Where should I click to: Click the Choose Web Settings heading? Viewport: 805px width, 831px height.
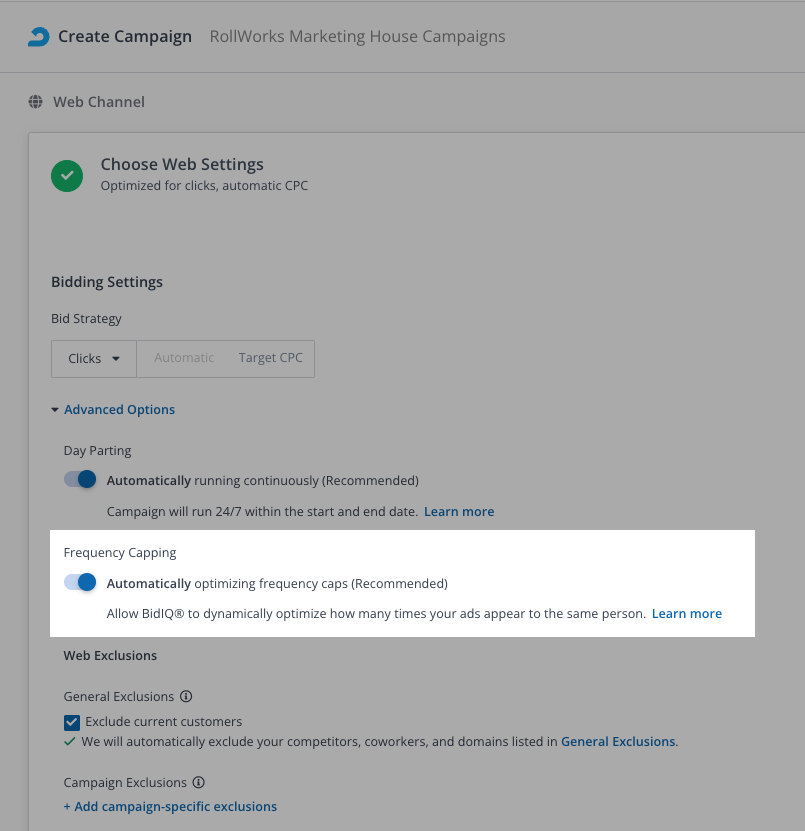click(x=182, y=164)
